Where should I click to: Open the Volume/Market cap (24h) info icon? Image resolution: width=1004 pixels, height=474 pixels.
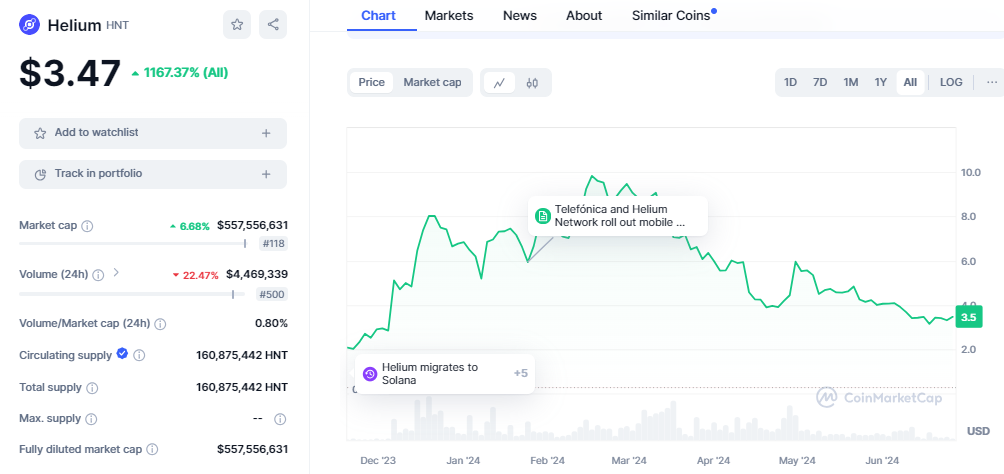160,324
